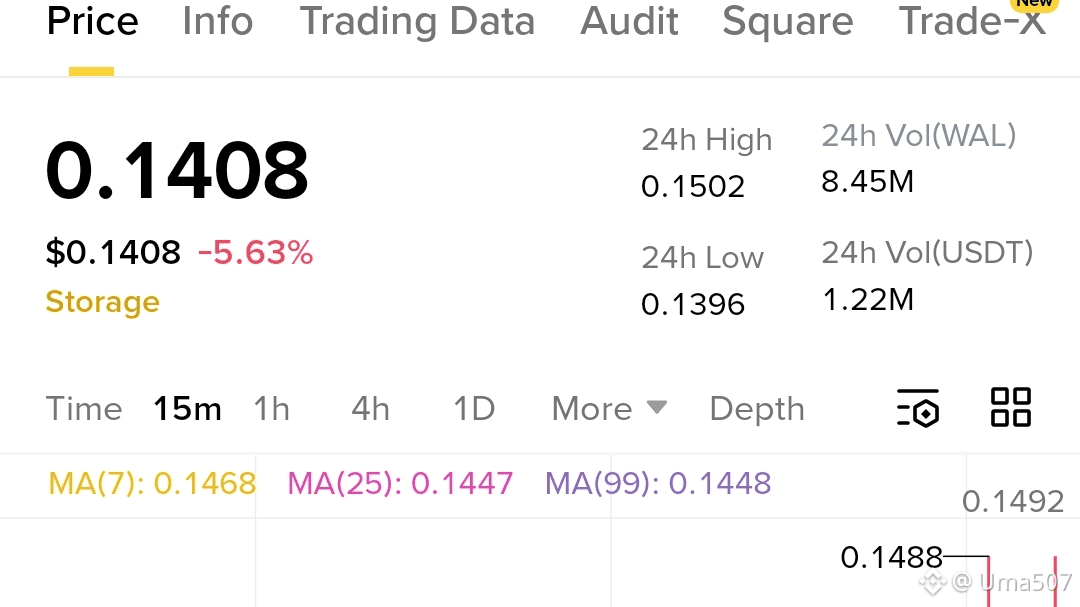Click the MA(25) indicator label
Screen dimensions: 1080x607
click(x=400, y=484)
